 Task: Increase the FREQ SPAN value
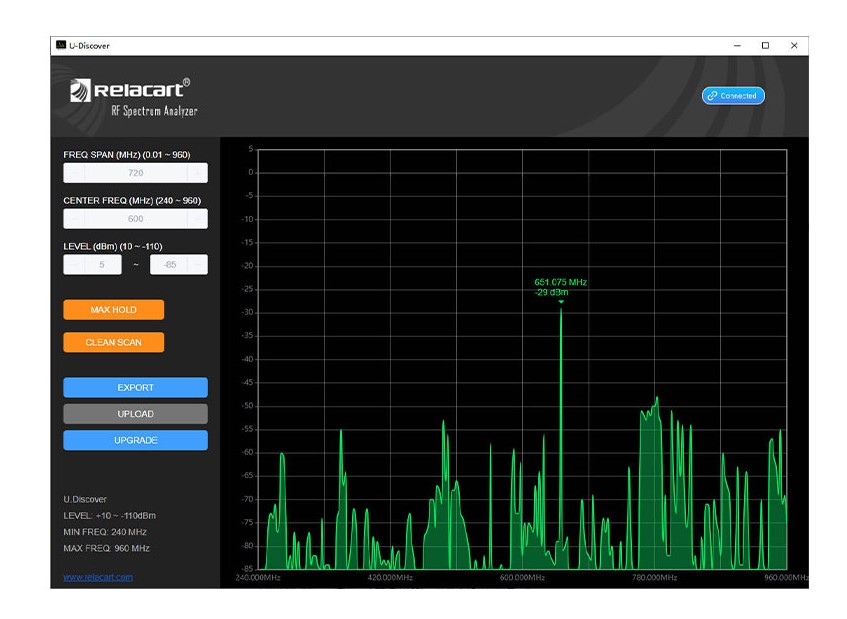(197, 173)
